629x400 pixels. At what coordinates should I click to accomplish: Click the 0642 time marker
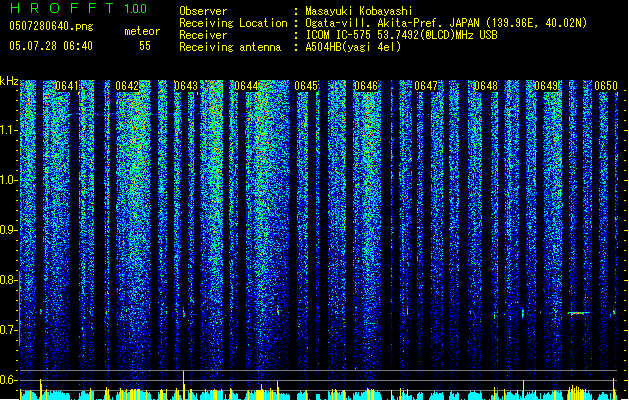(127, 86)
